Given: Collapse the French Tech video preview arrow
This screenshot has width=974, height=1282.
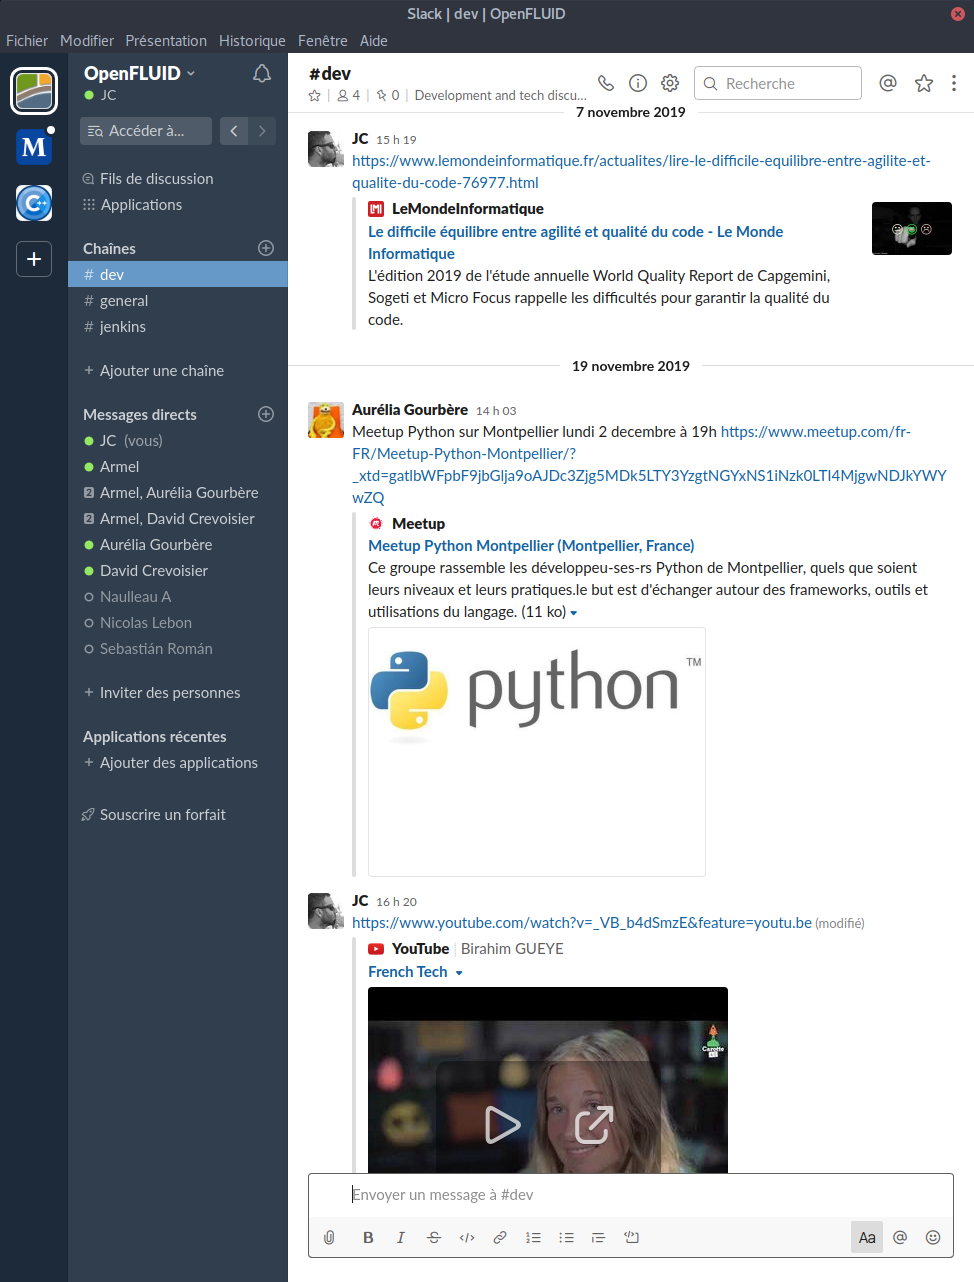Looking at the screenshot, I should click(x=459, y=973).
